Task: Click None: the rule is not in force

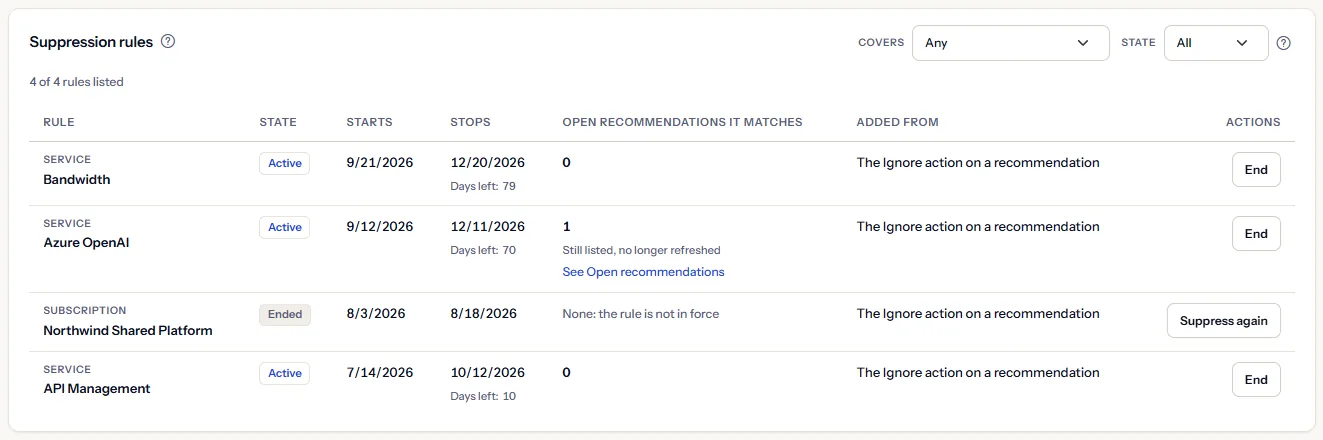Action: (x=640, y=314)
